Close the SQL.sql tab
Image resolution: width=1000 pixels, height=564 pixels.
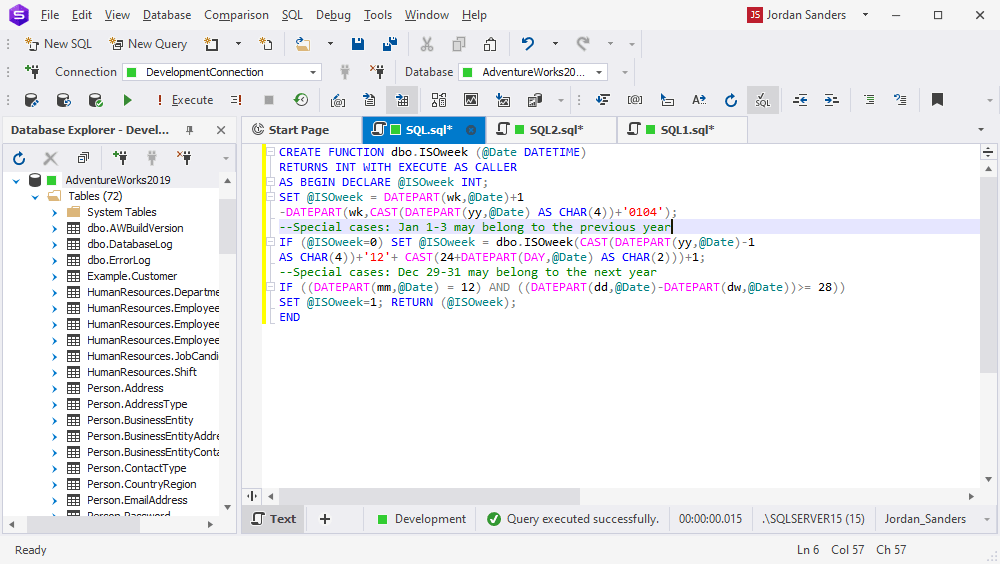[471, 130]
